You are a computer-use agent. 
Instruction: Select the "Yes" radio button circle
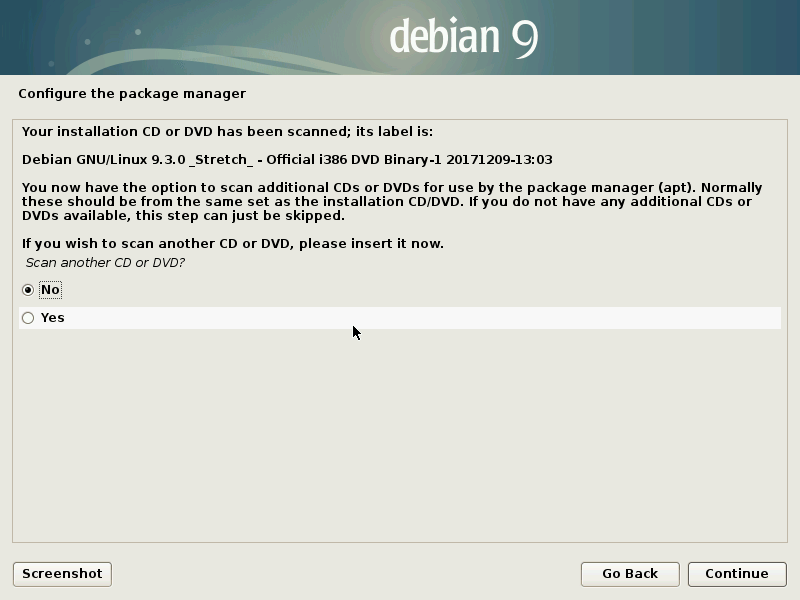28,318
